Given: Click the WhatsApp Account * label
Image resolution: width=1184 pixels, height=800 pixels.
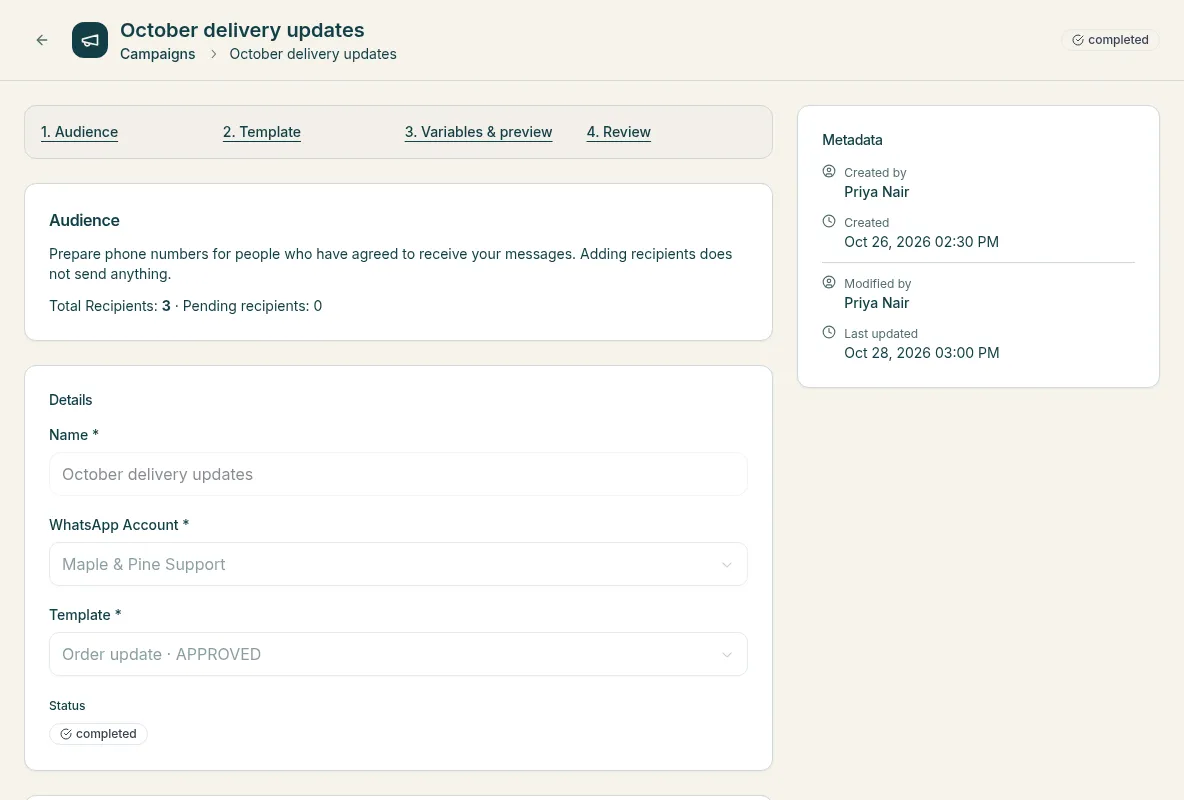Looking at the screenshot, I should point(119,525).
